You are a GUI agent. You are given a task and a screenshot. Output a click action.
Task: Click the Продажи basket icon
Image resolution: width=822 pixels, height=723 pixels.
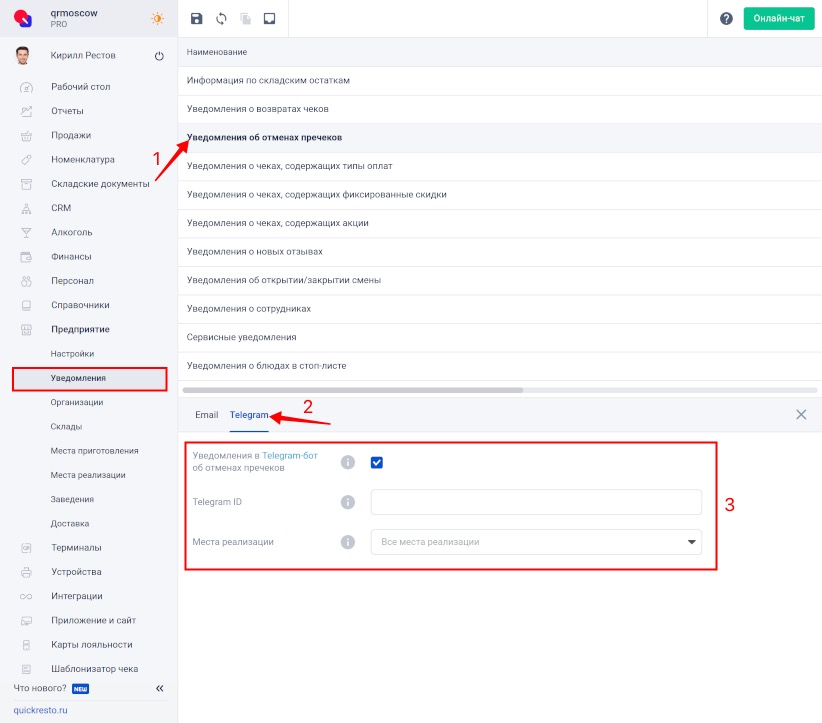click(x=26, y=136)
